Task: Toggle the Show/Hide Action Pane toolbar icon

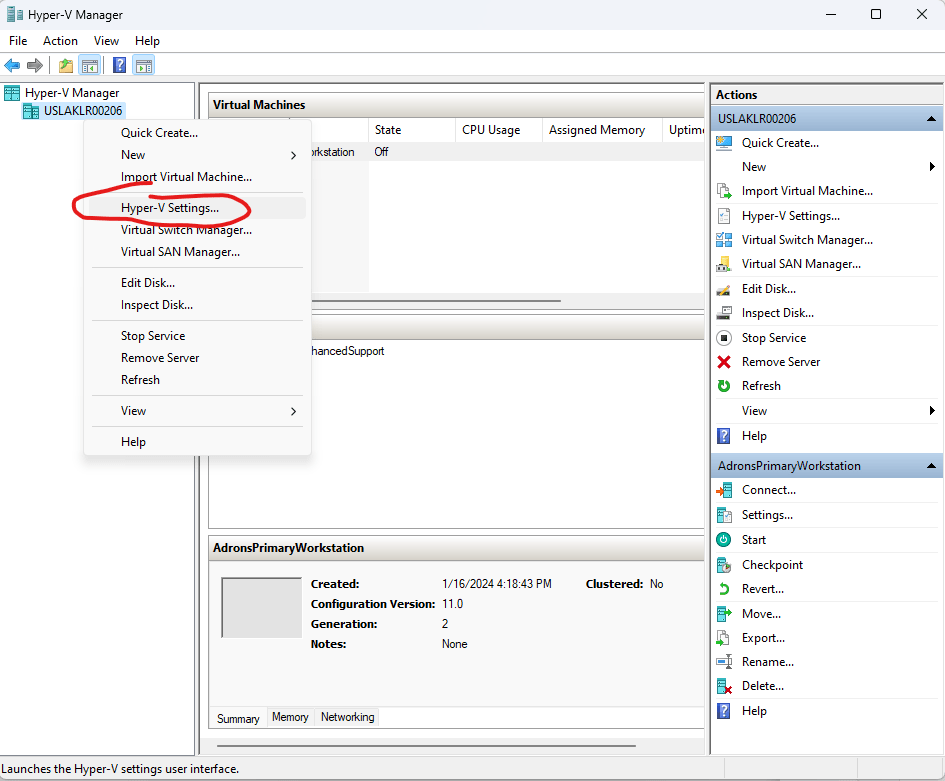Action: coord(144,65)
